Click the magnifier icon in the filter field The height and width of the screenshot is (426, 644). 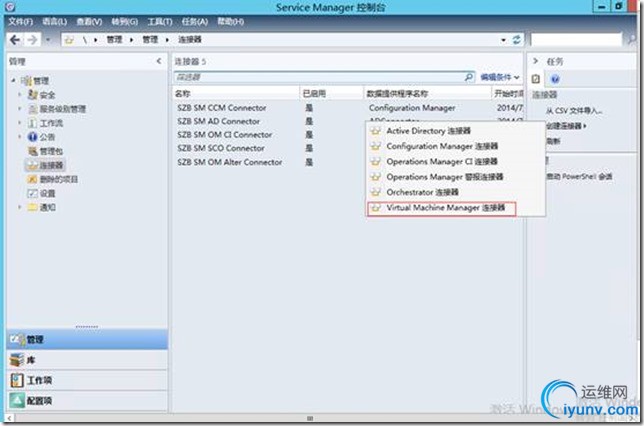468,77
